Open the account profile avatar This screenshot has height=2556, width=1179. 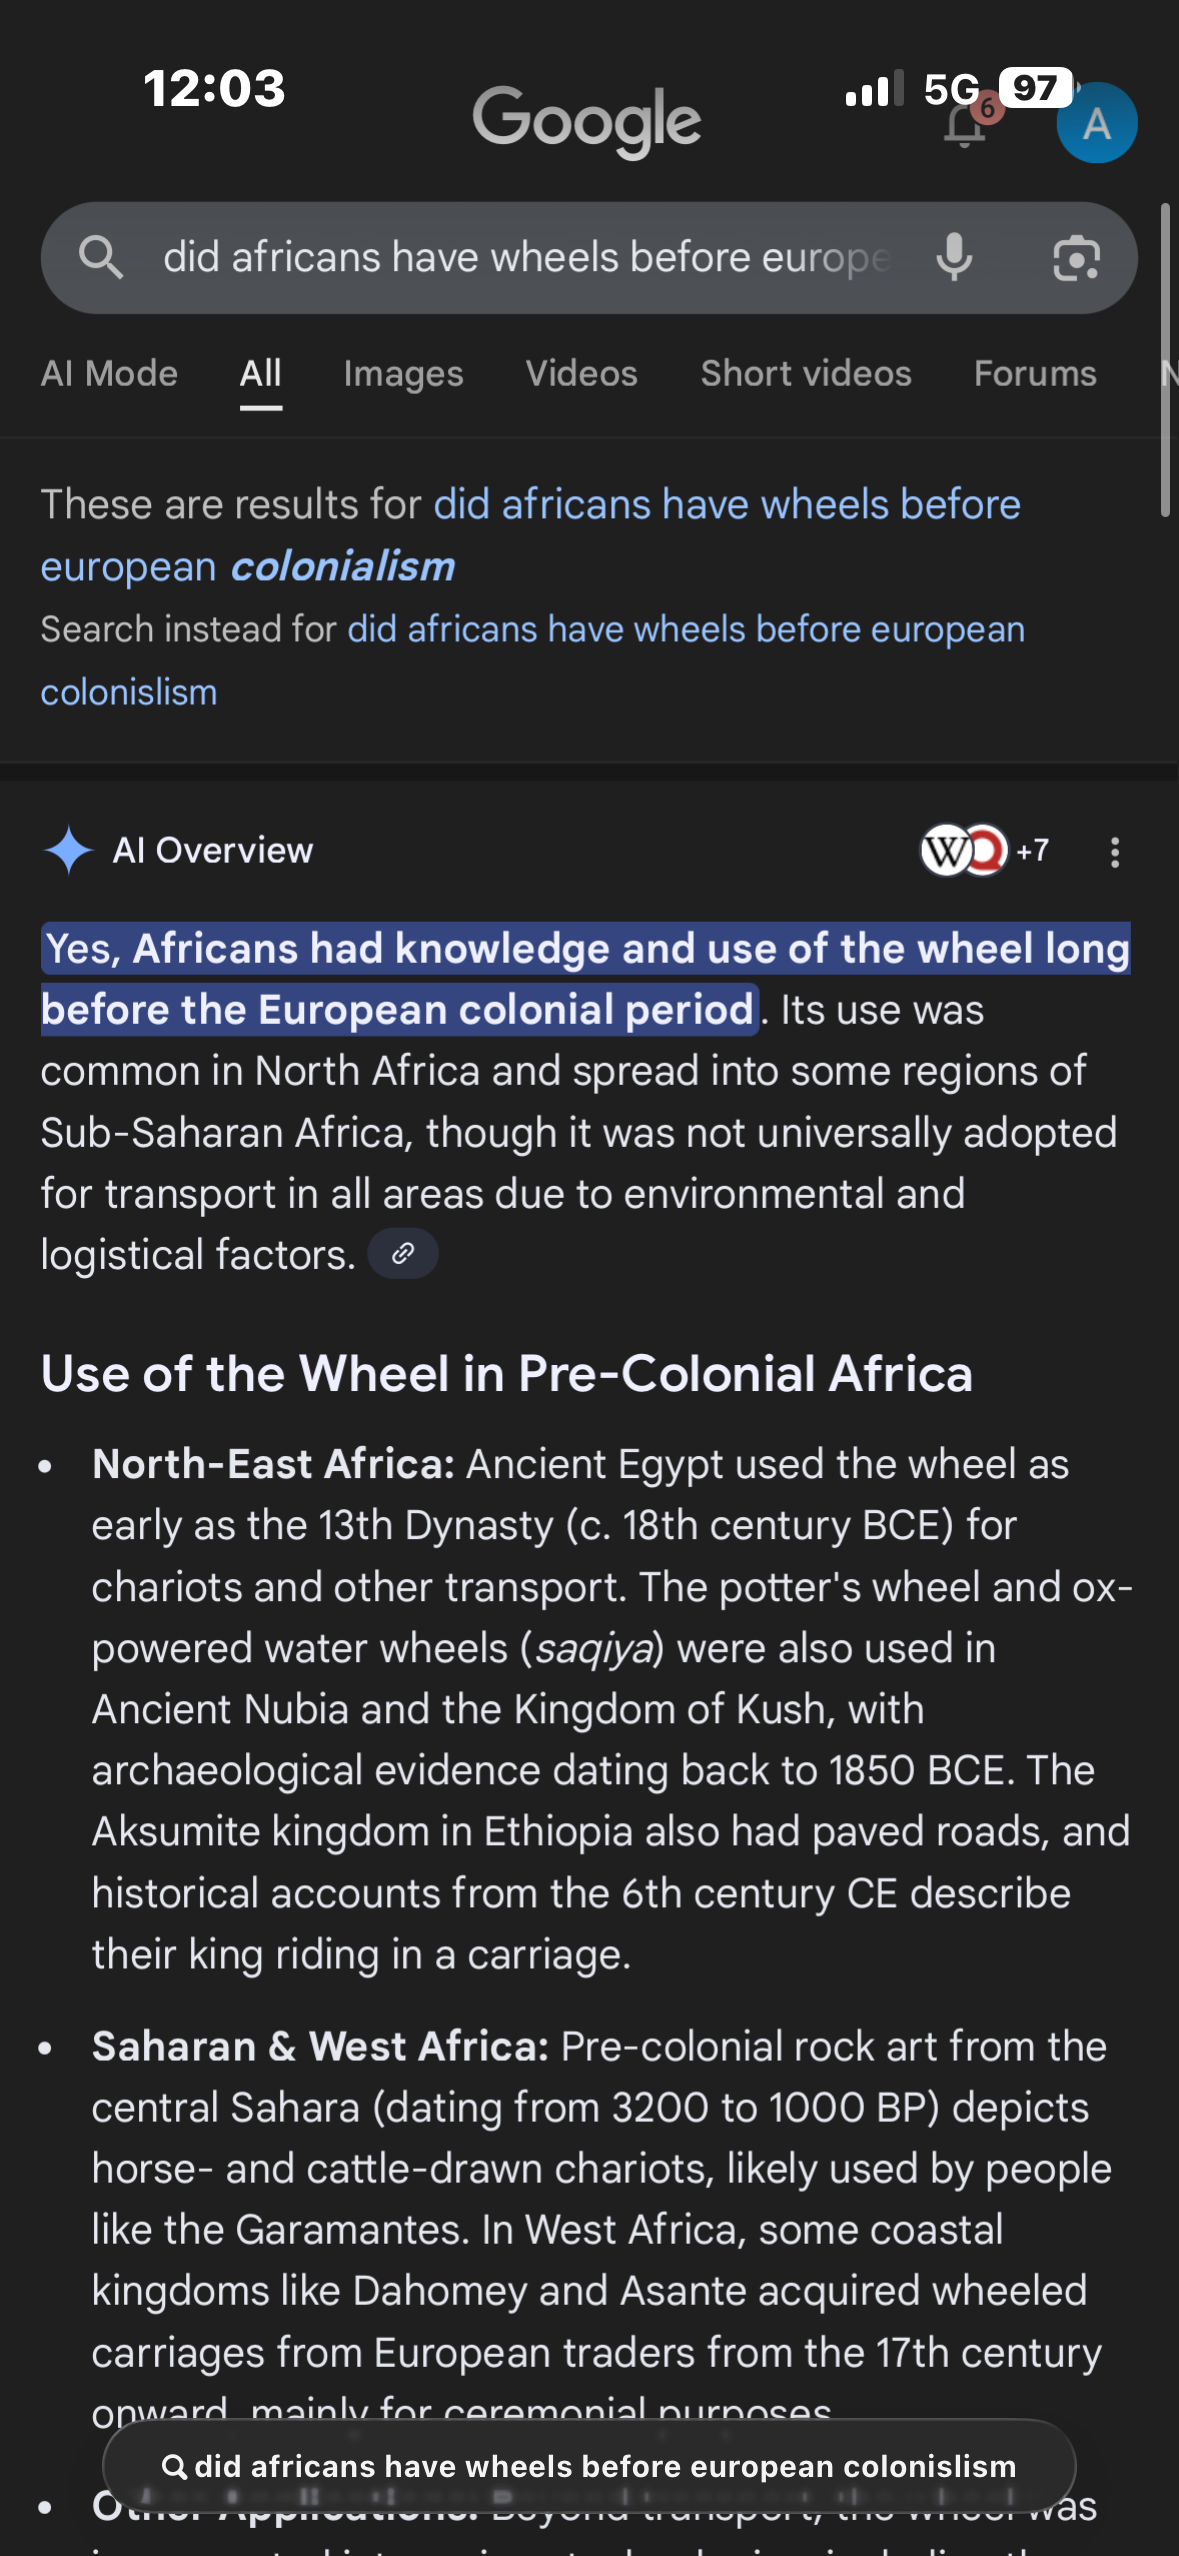coord(1096,124)
